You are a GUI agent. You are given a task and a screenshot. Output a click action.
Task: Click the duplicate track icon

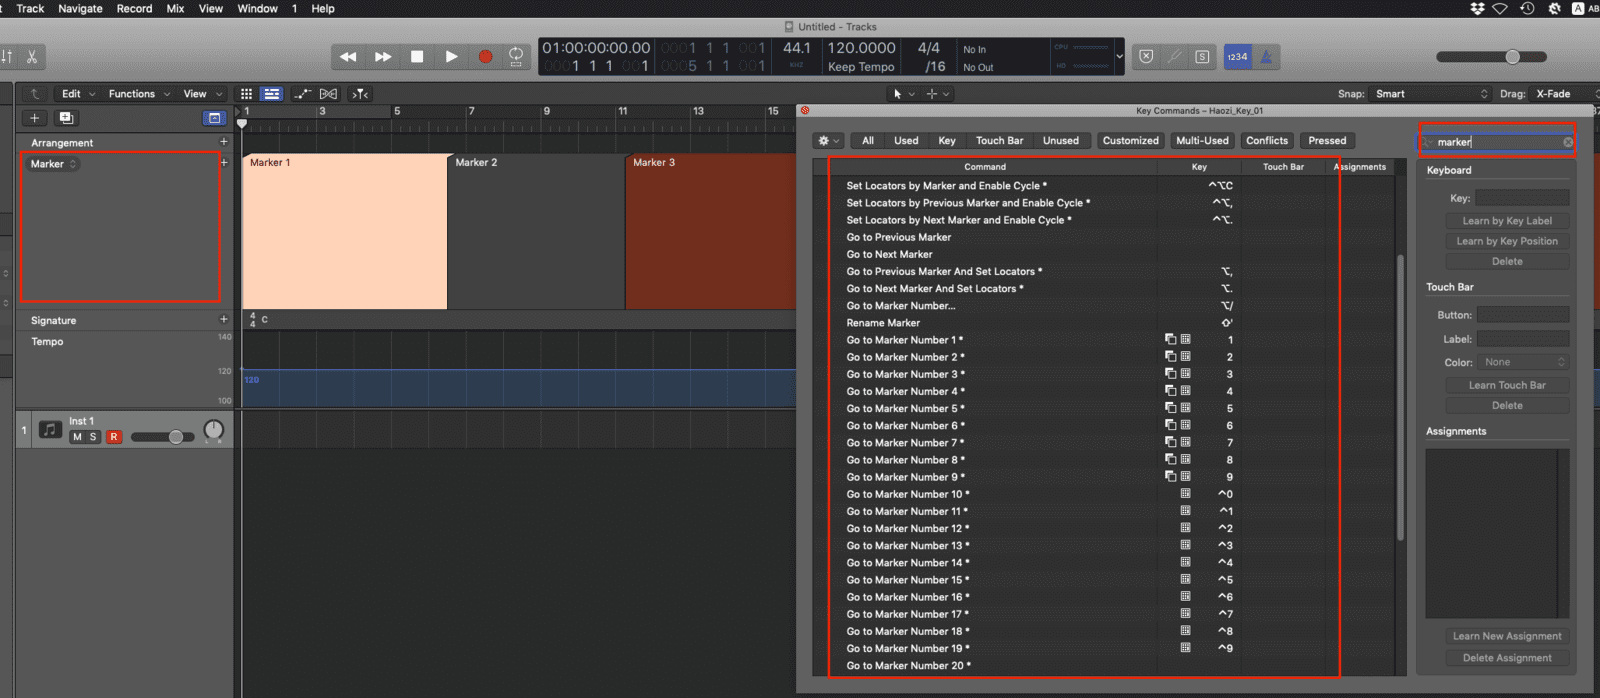[x=66, y=118]
